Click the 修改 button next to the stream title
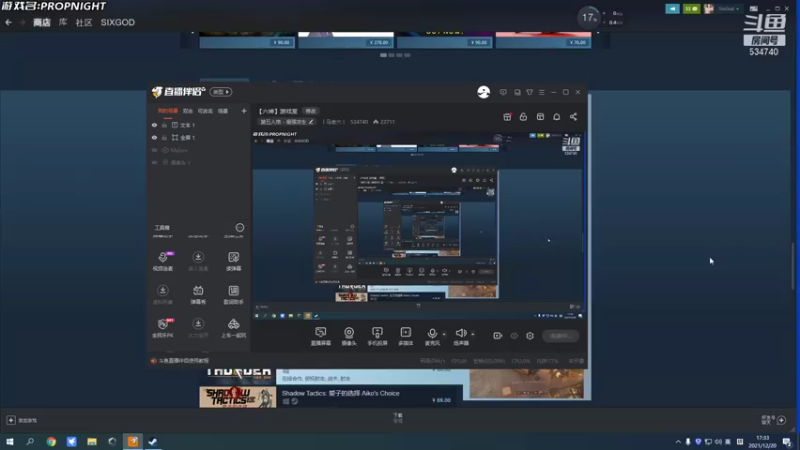Viewport: 800px width, 450px height. 311,111
